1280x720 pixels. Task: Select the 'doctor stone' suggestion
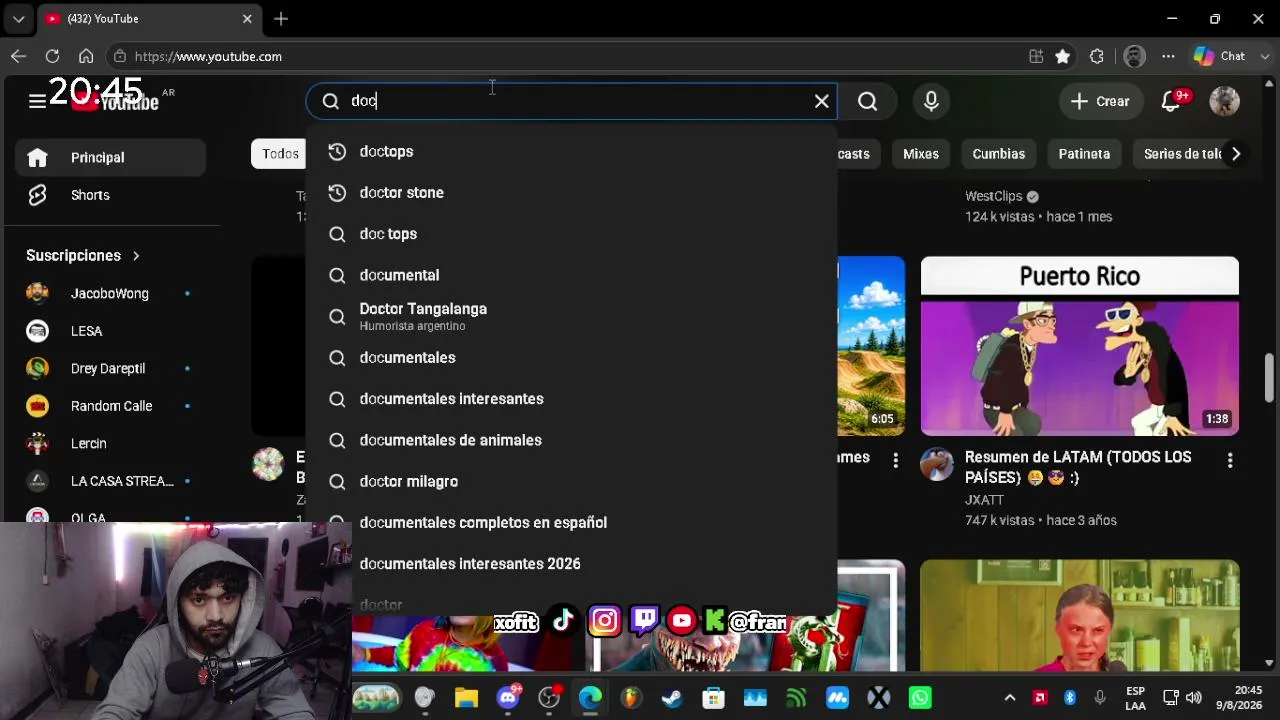point(571,192)
